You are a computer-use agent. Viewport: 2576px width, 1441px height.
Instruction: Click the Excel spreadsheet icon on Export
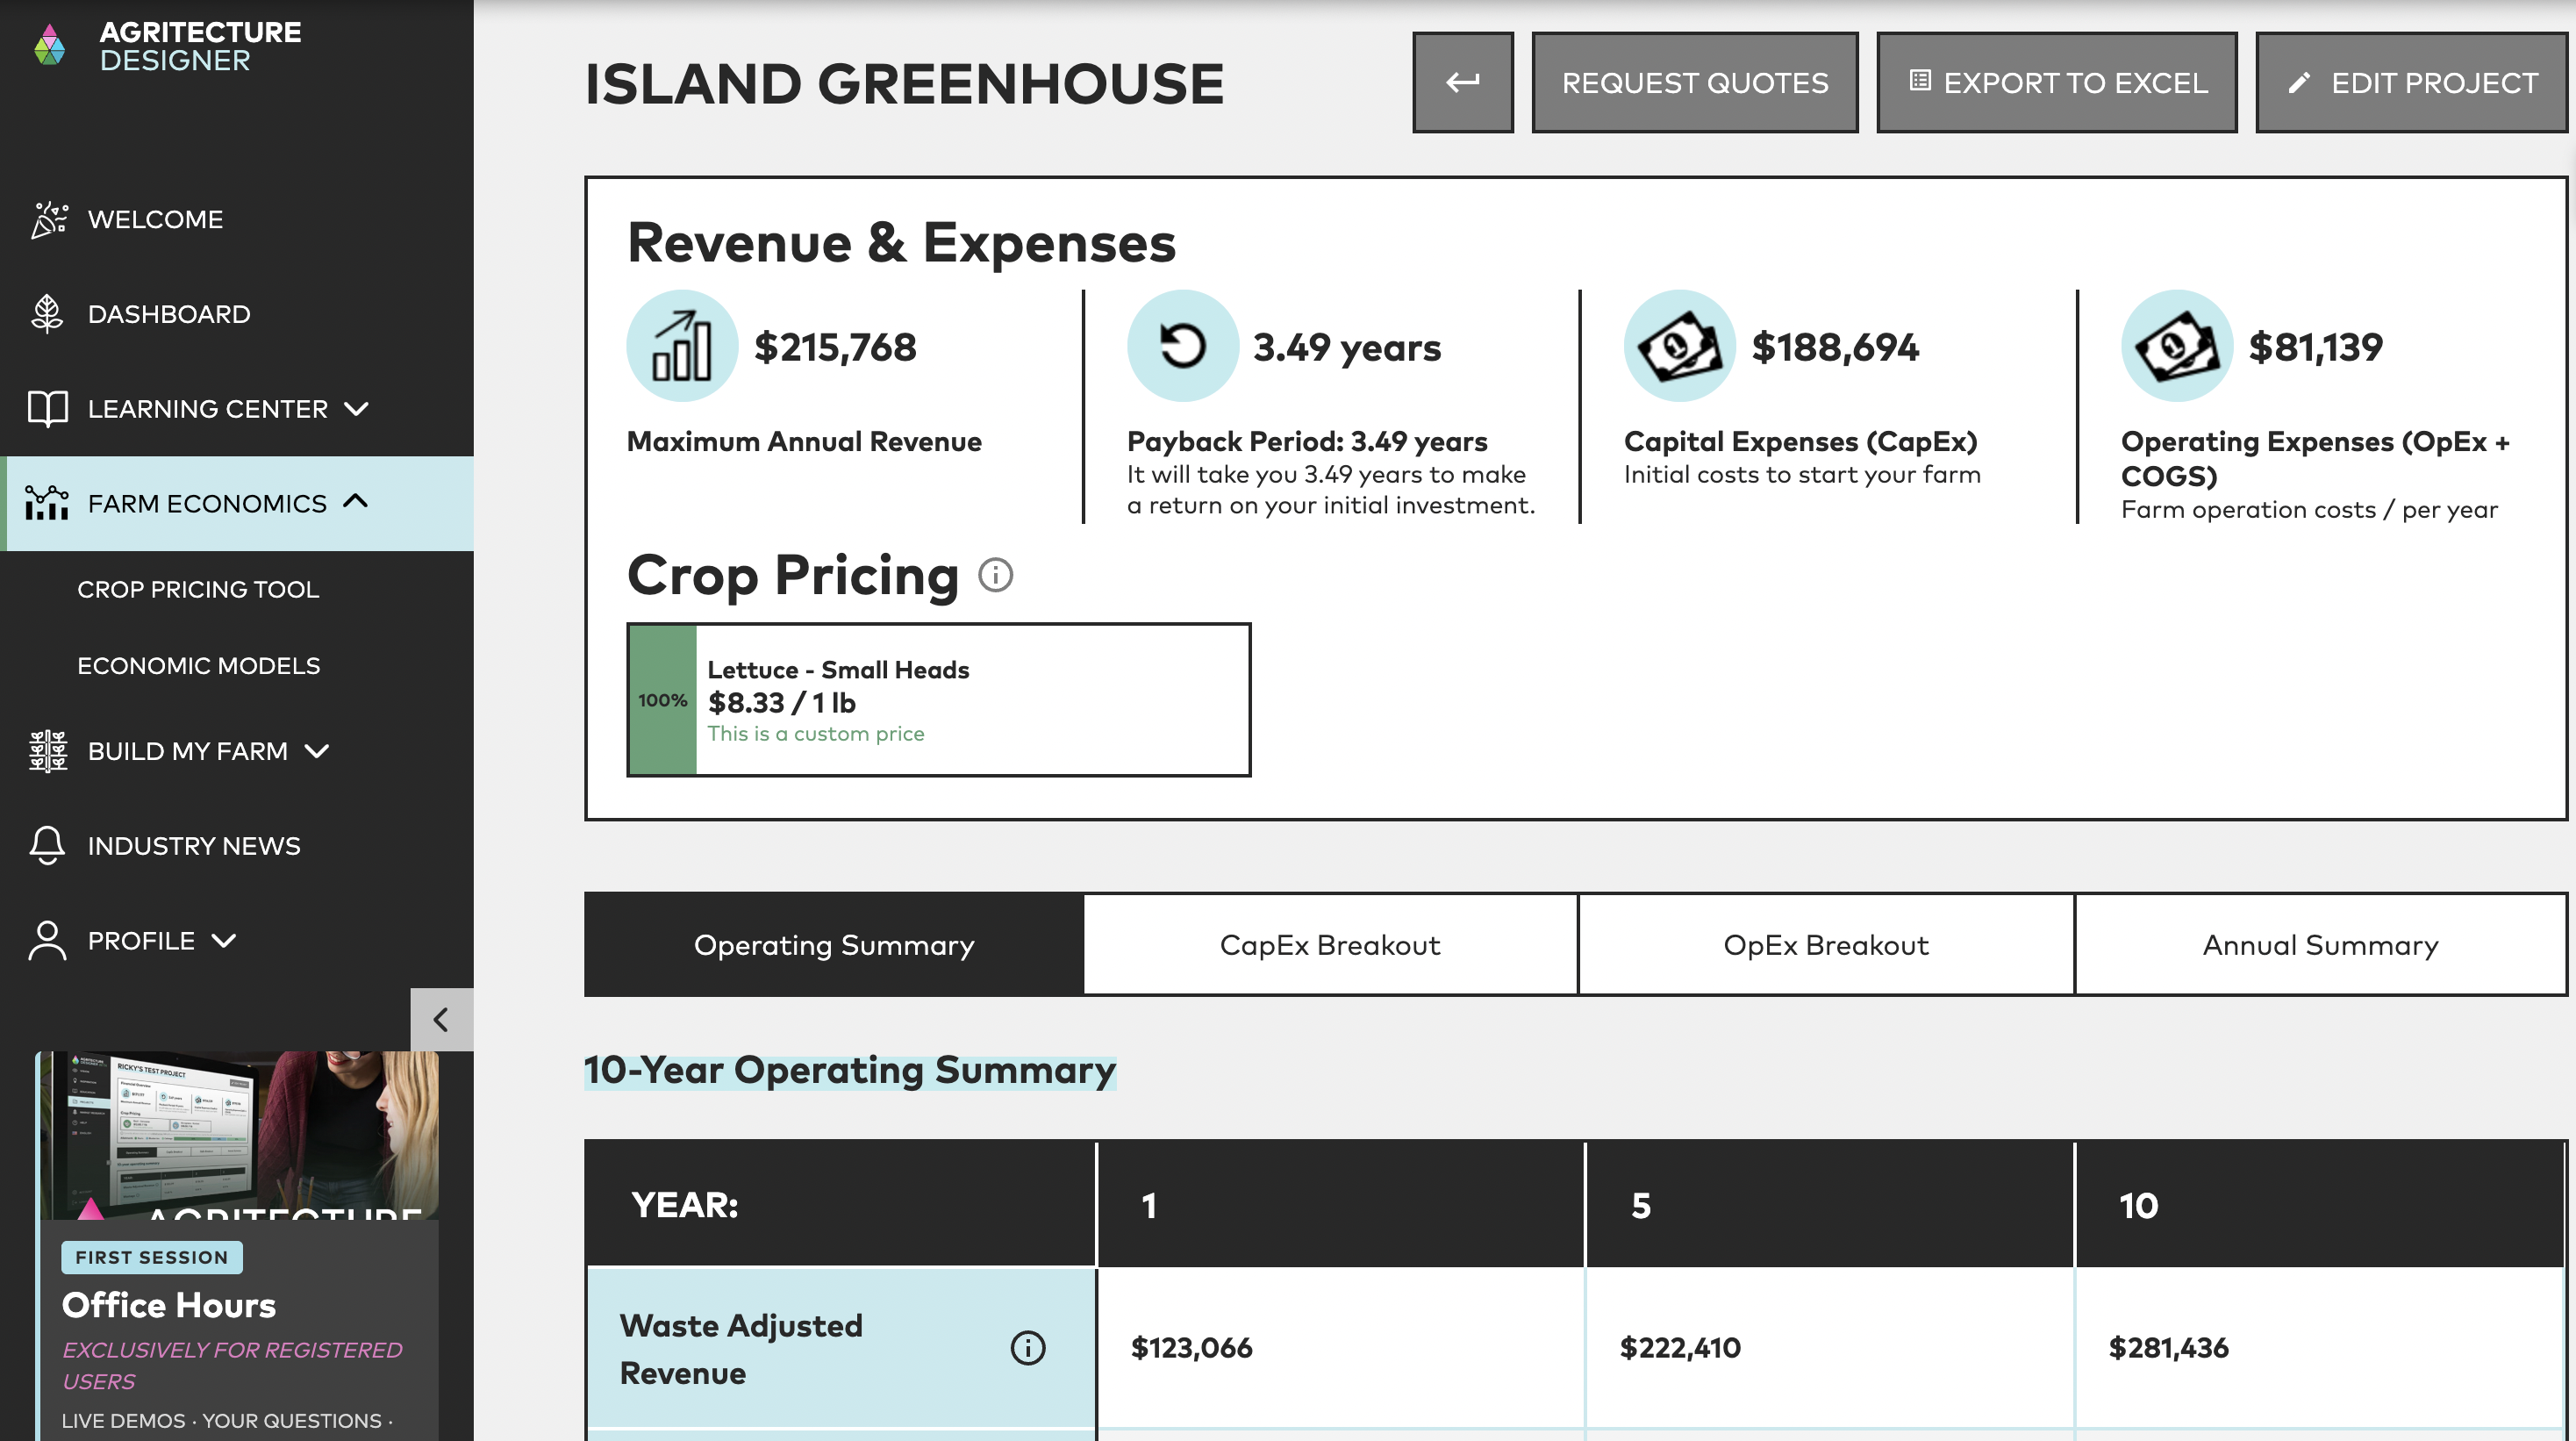(x=1919, y=81)
